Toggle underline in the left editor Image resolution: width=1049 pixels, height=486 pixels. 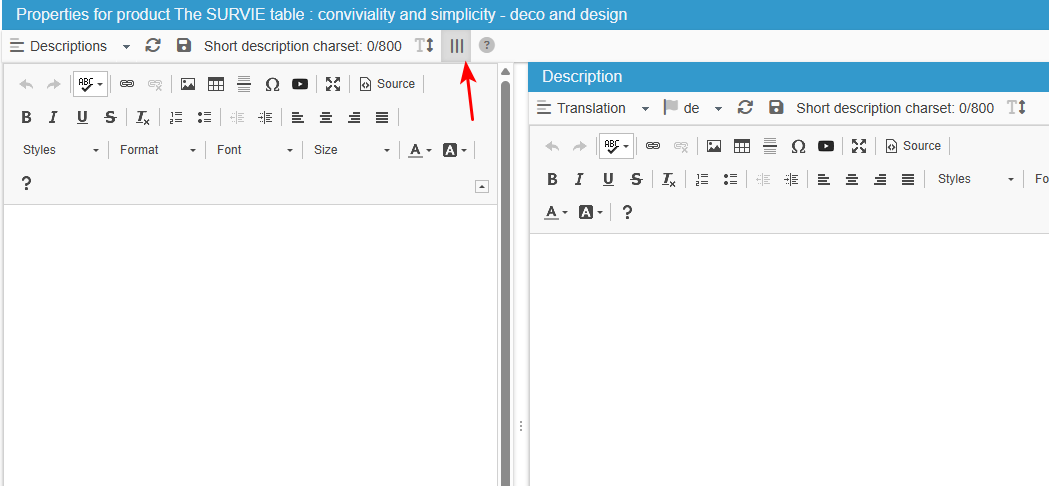pos(82,118)
